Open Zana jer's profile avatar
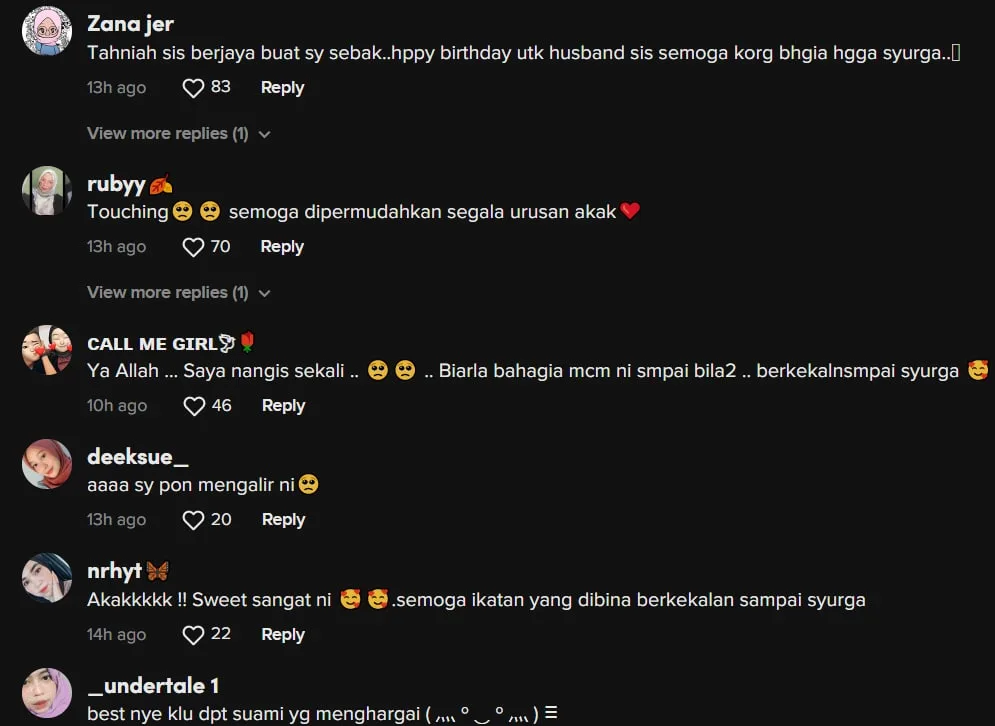This screenshot has height=726, width=995. 47,32
